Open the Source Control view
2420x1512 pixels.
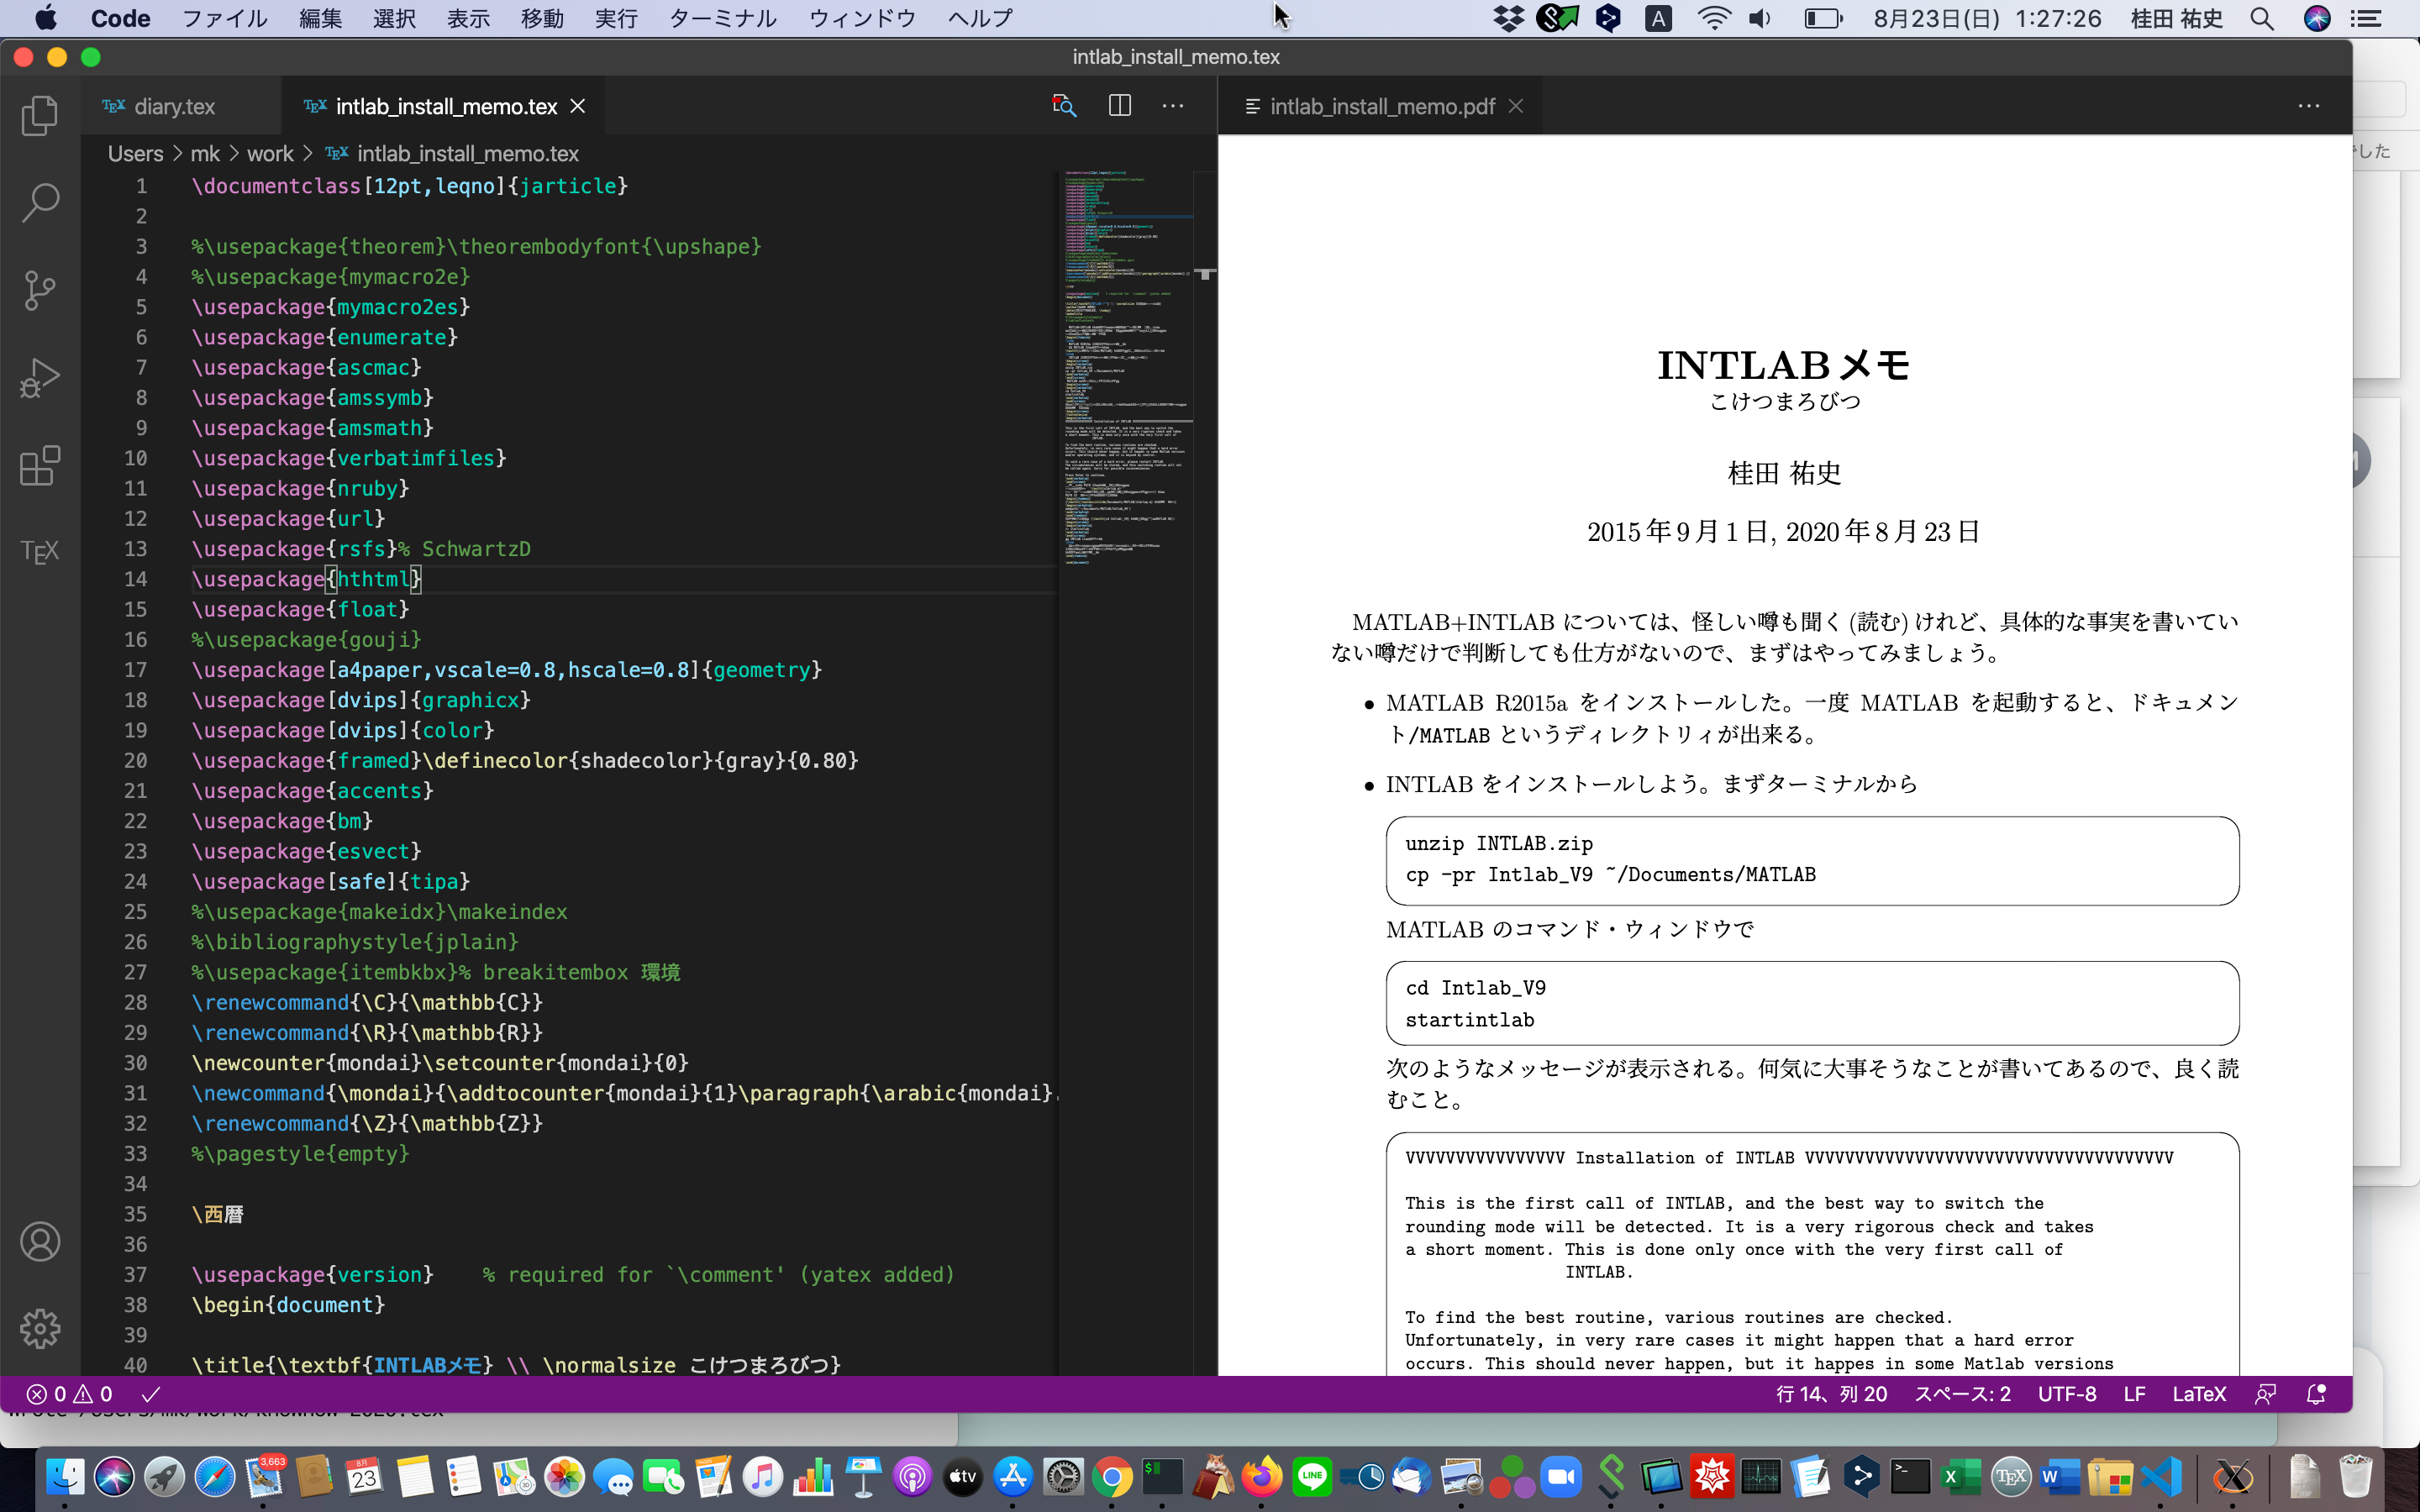[x=40, y=290]
